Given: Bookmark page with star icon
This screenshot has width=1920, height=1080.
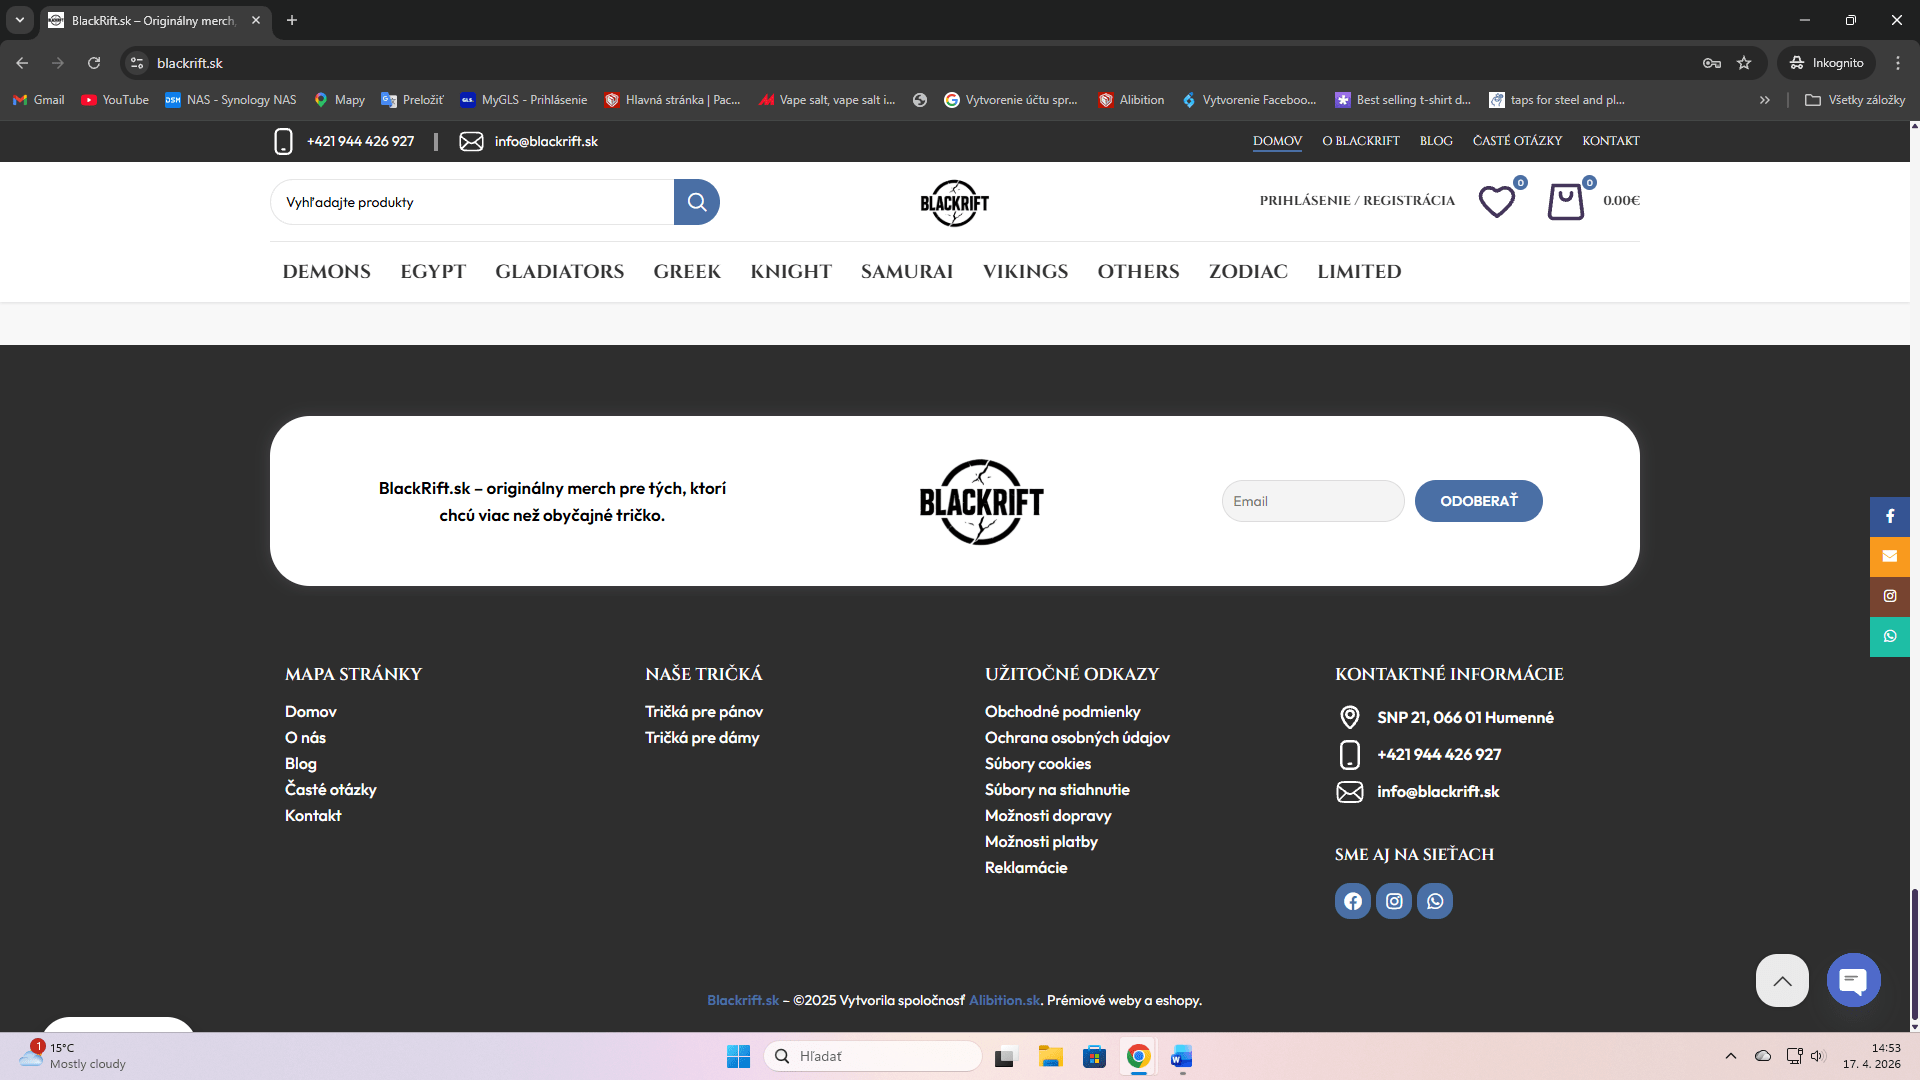Looking at the screenshot, I should click(1744, 63).
